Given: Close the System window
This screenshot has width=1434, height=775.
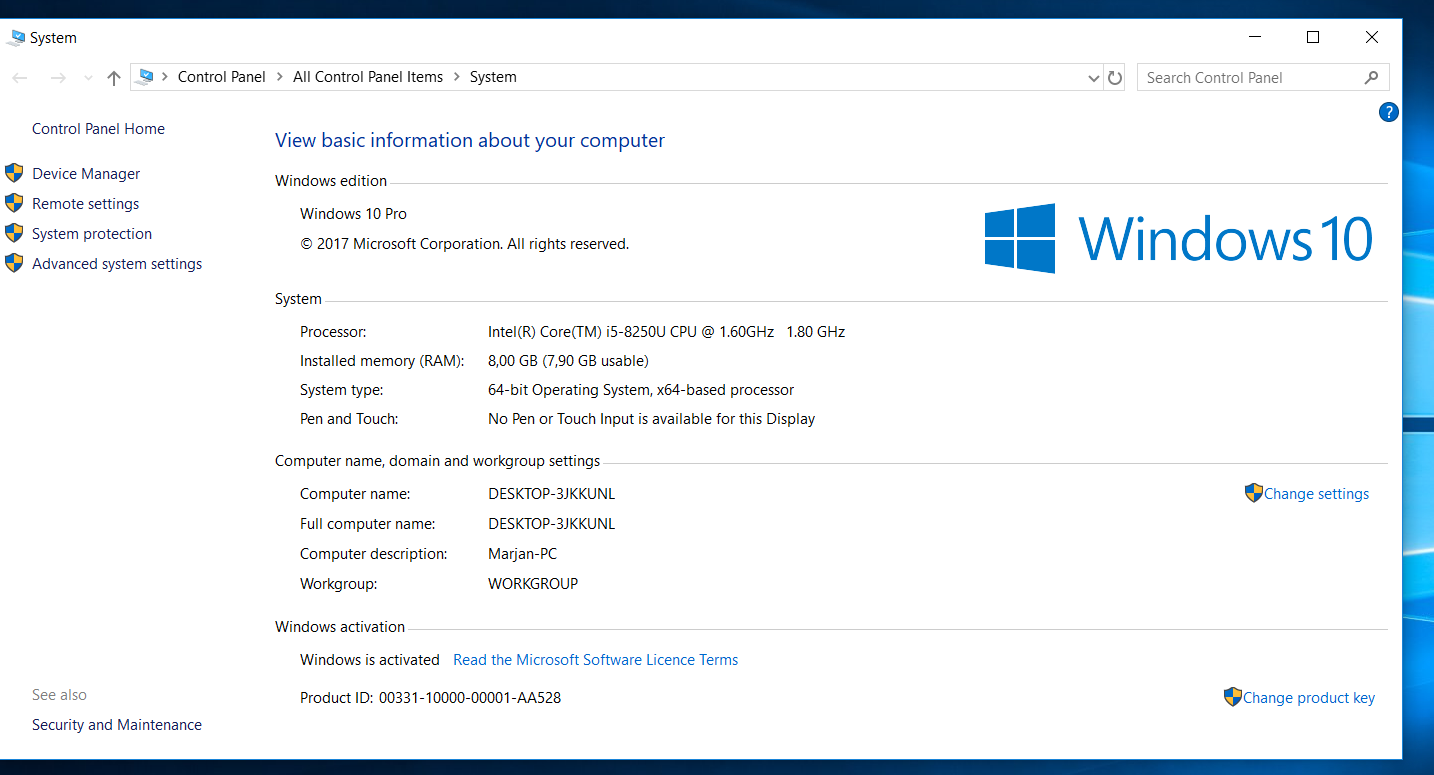Looking at the screenshot, I should [x=1372, y=38].
